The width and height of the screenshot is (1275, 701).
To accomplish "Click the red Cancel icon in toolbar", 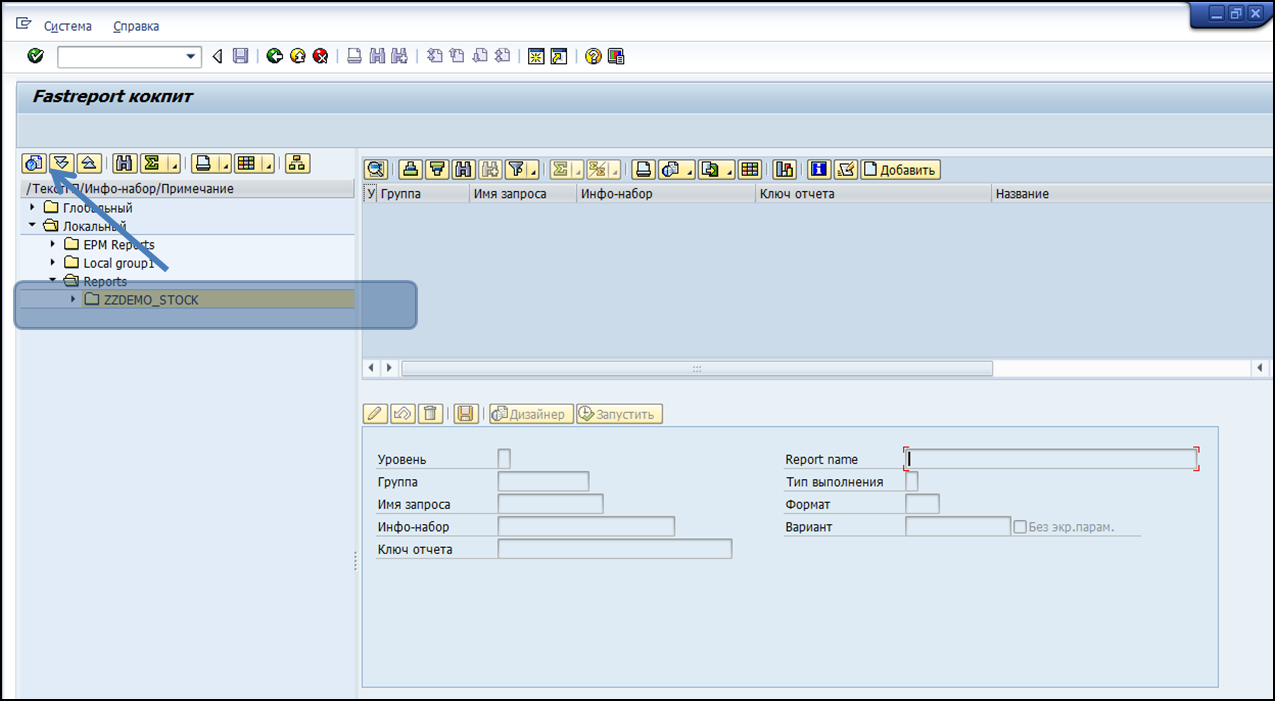I will point(320,57).
